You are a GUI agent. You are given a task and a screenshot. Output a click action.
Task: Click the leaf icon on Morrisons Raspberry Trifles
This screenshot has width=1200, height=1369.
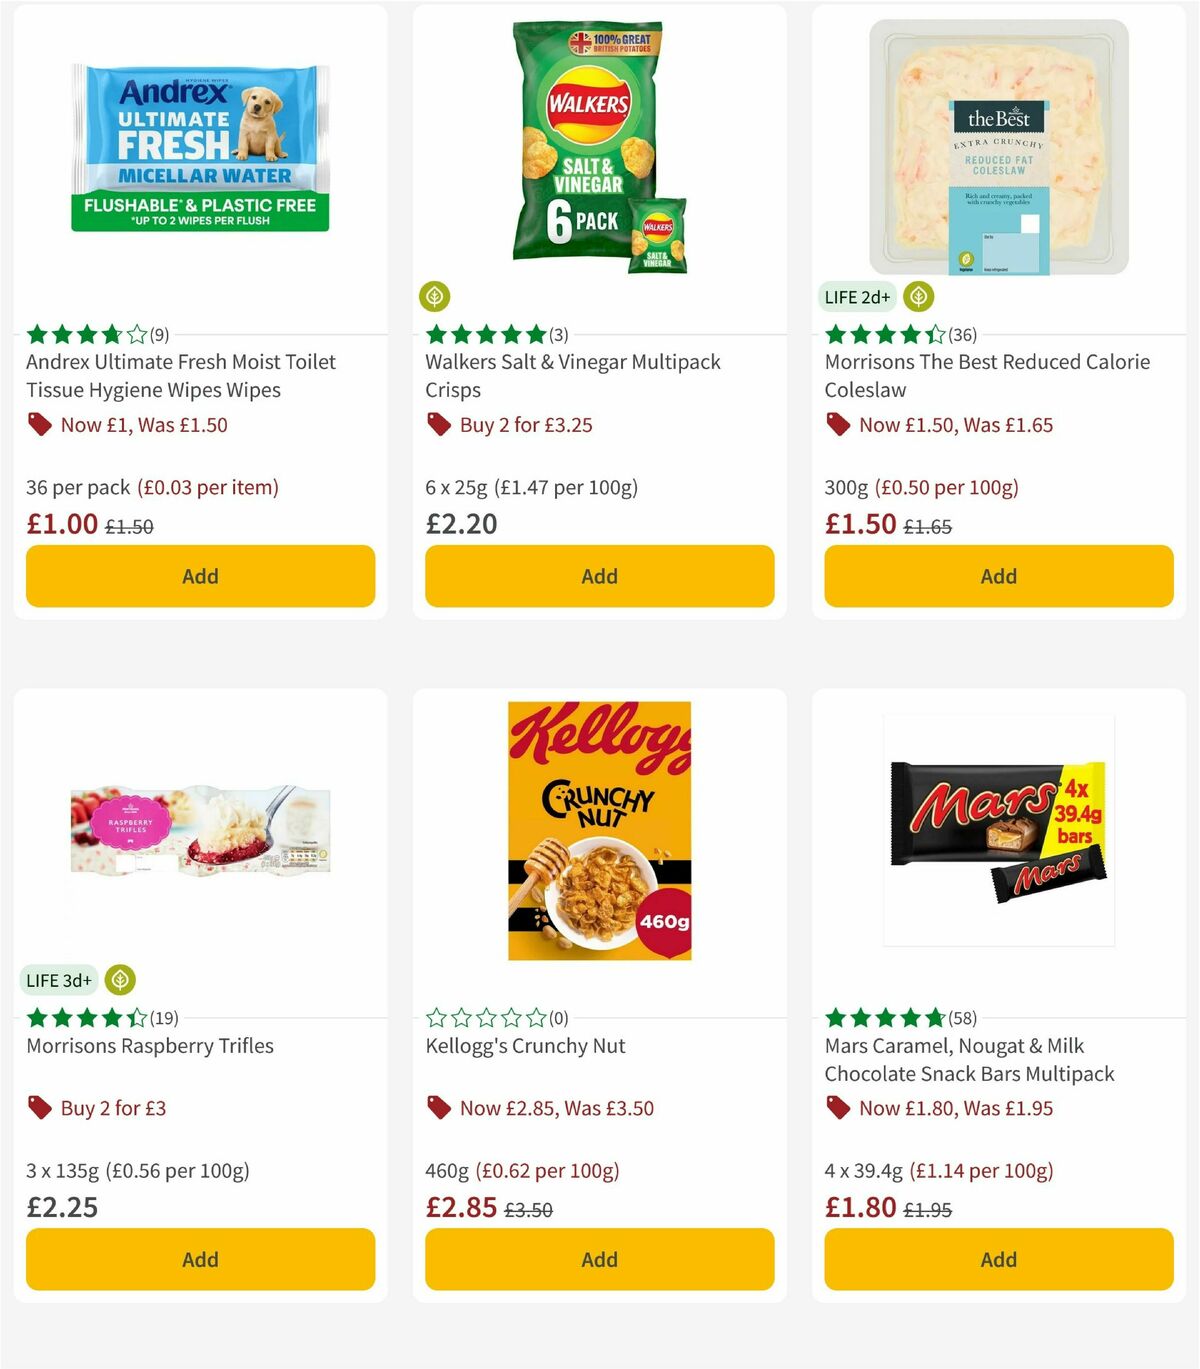(x=119, y=980)
